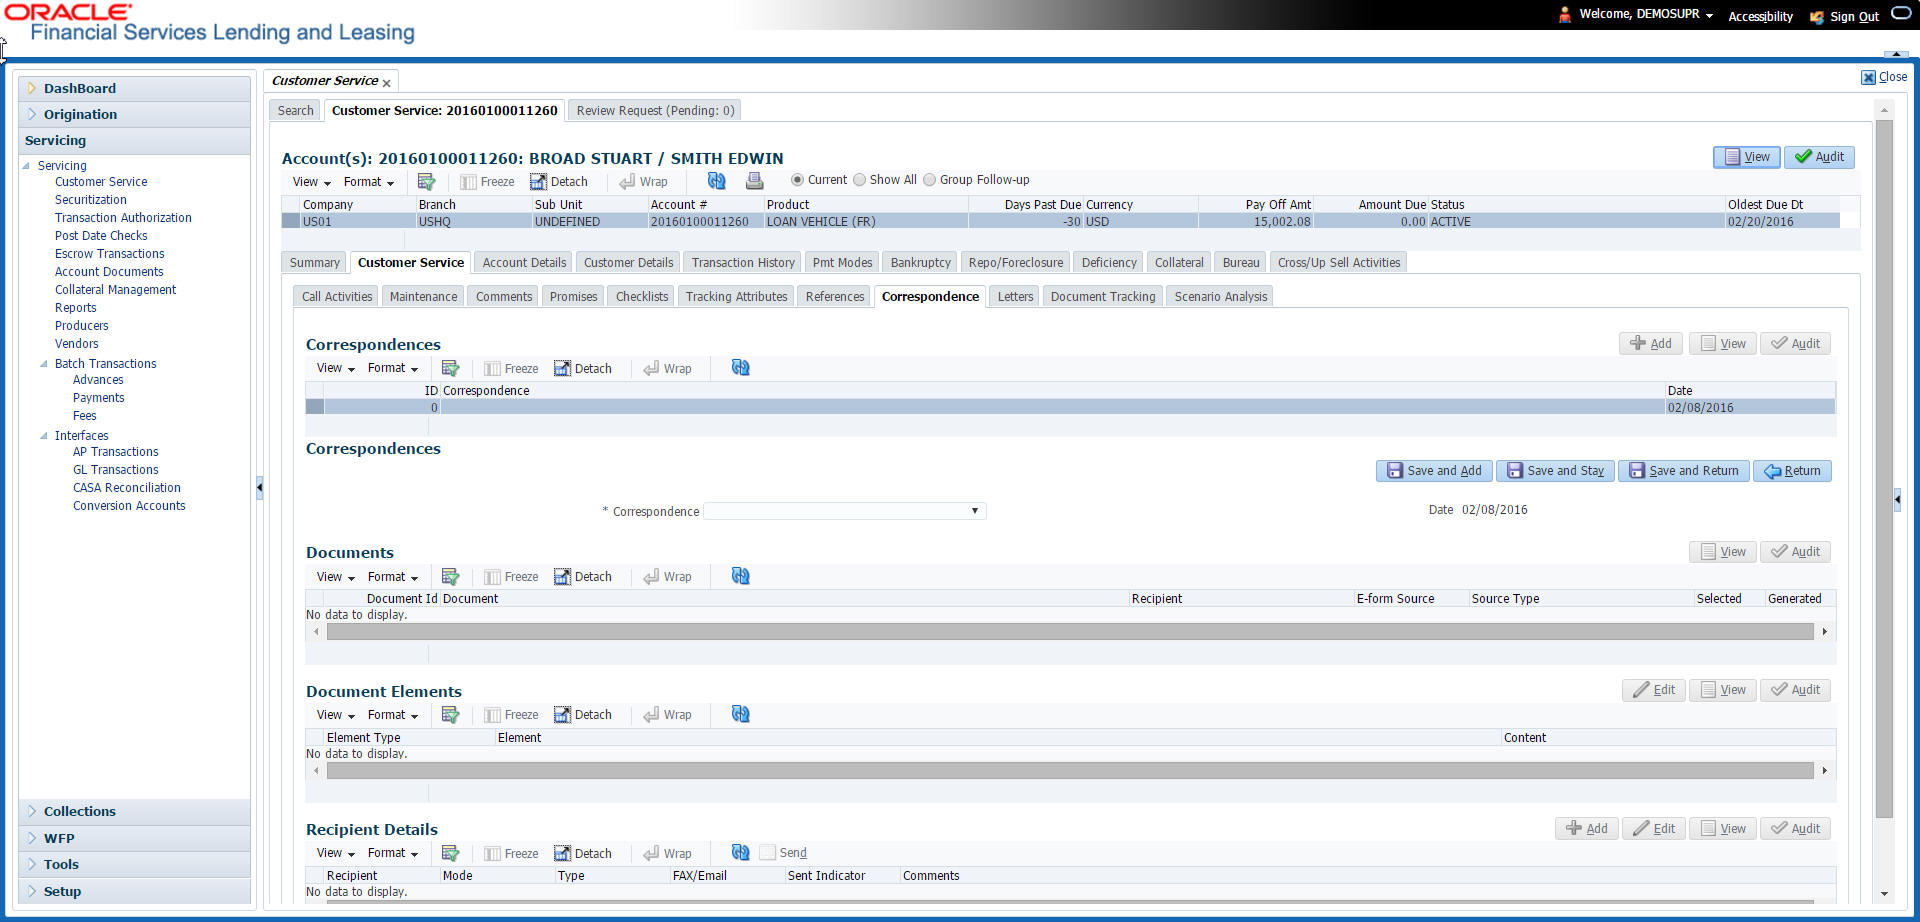Click the Sign Out icon
The width and height of the screenshot is (1920, 922).
click(x=1817, y=16)
